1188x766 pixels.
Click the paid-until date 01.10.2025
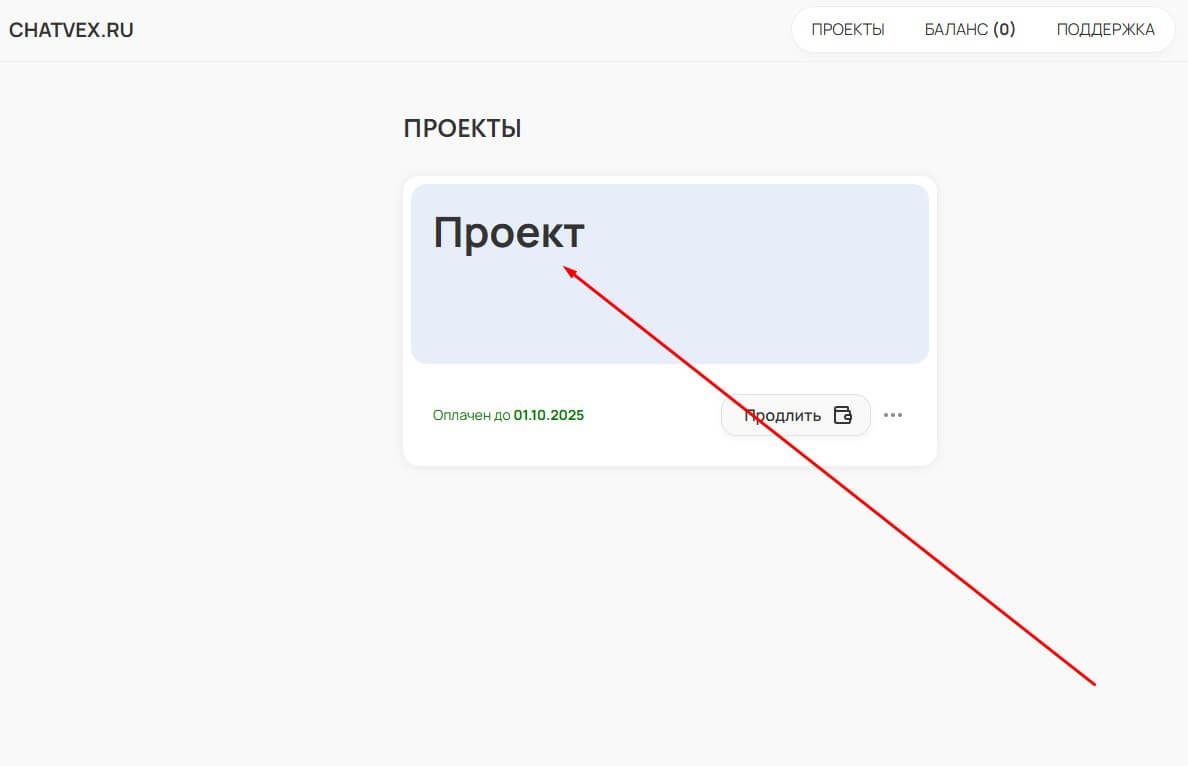[x=549, y=415]
